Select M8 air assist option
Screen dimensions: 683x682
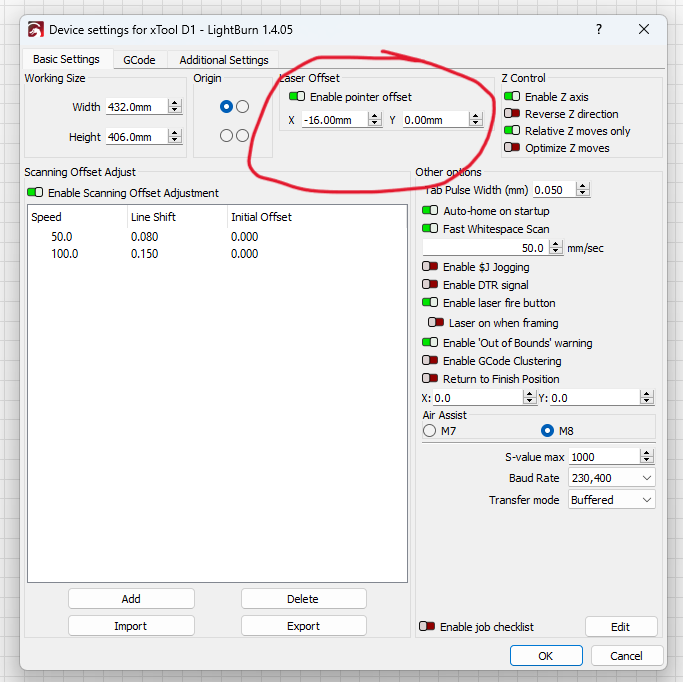(x=547, y=431)
